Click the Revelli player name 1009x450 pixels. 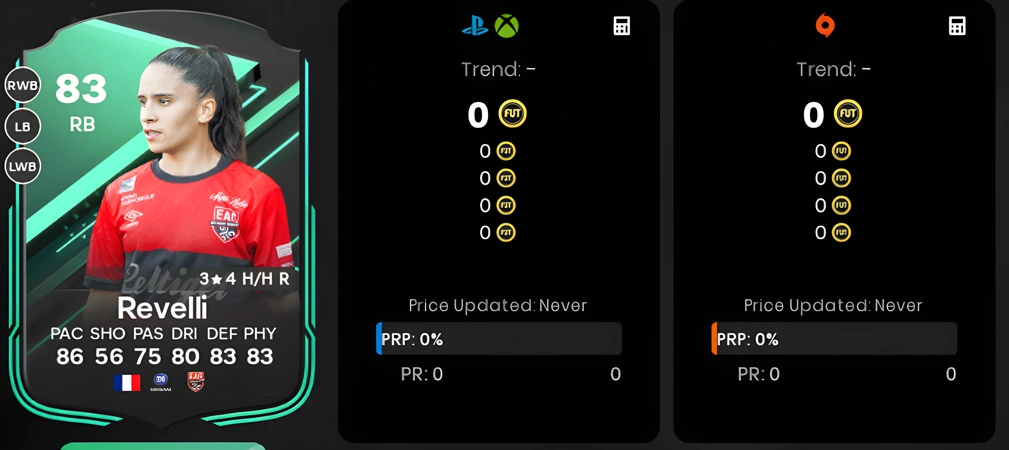pyautogui.click(x=163, y=309)
